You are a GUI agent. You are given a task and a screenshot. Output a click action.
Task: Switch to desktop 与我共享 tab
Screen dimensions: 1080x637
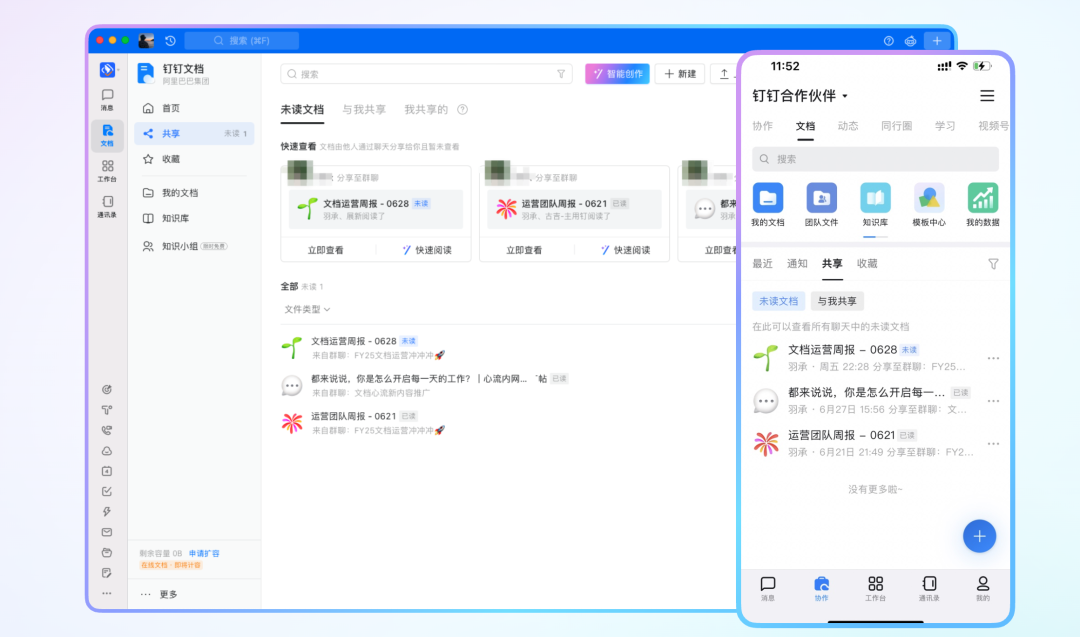click(x=364, y=109)
